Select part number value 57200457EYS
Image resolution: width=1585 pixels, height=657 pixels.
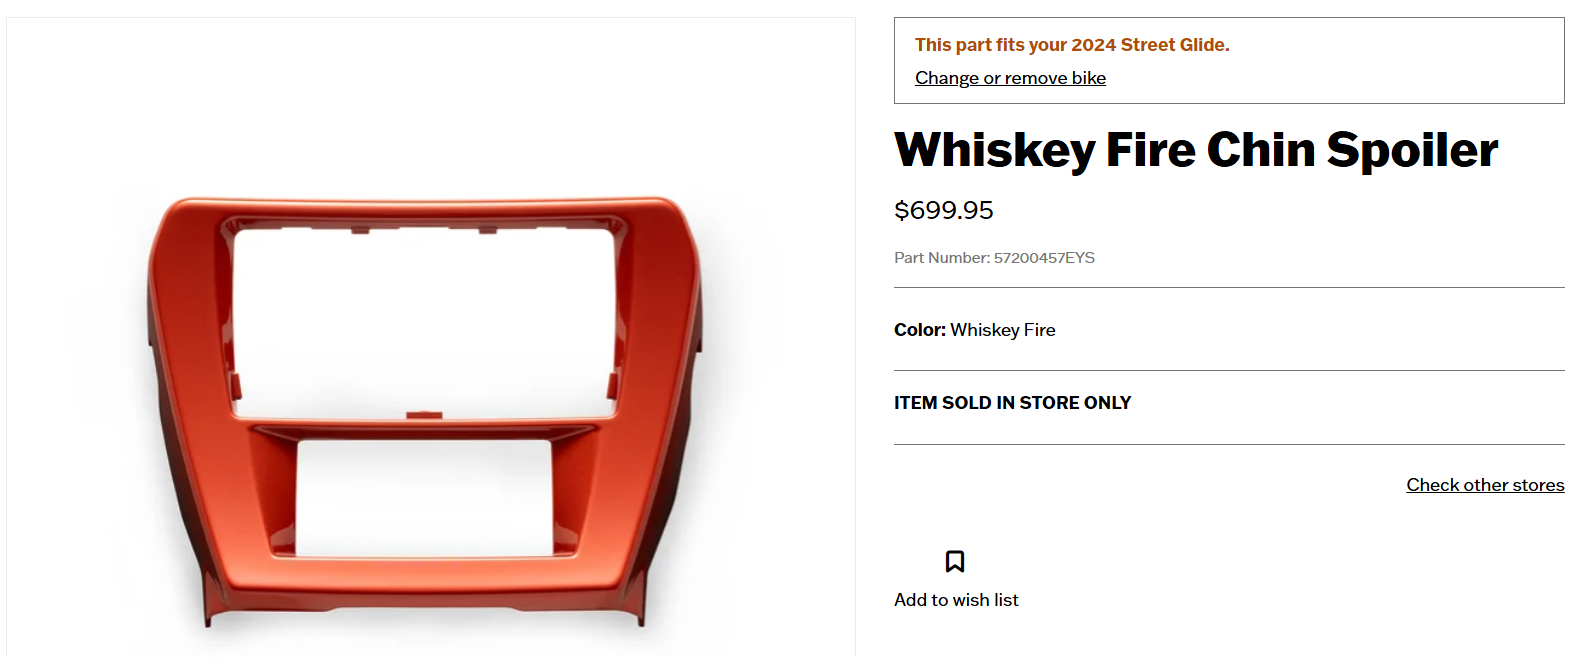pyautogui.click(x=1044, y=258)
